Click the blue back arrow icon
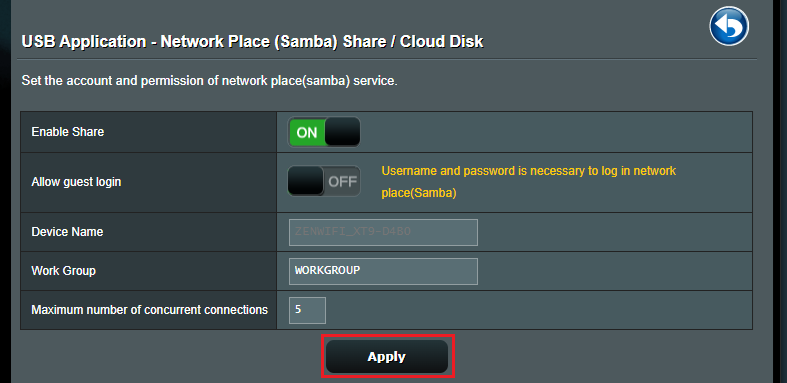This screenshot has height=383, width=787. coord(729,26)
